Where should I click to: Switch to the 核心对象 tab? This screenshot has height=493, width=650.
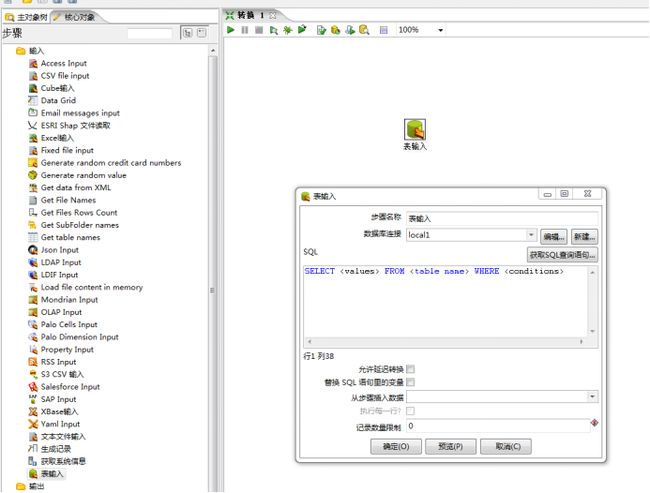click(x=75, y=17)
